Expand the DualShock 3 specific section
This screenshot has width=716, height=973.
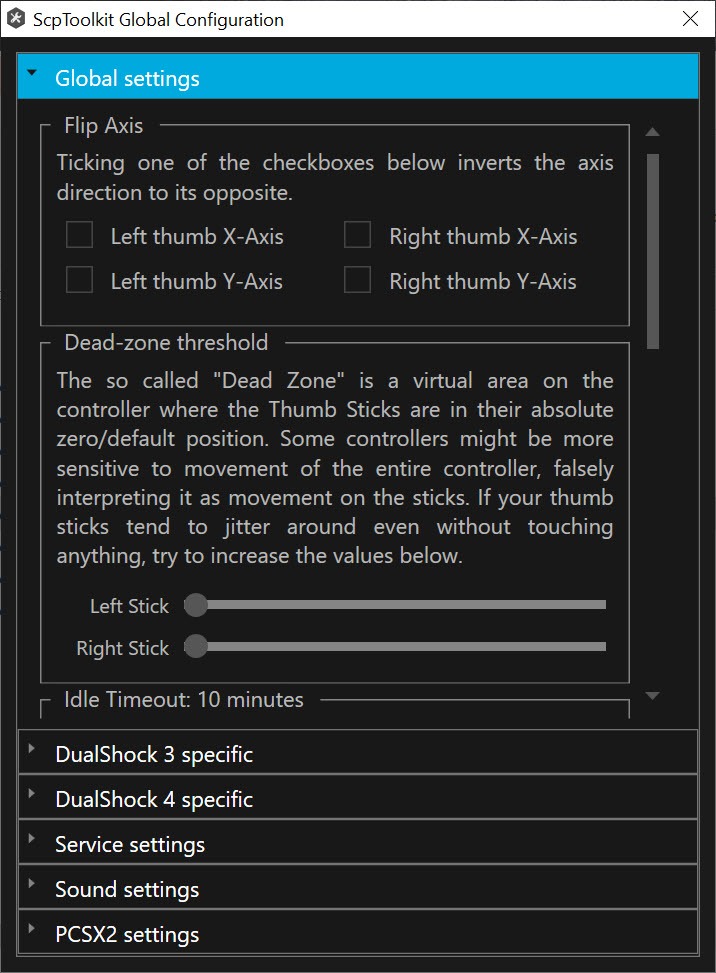coord(358,753)
